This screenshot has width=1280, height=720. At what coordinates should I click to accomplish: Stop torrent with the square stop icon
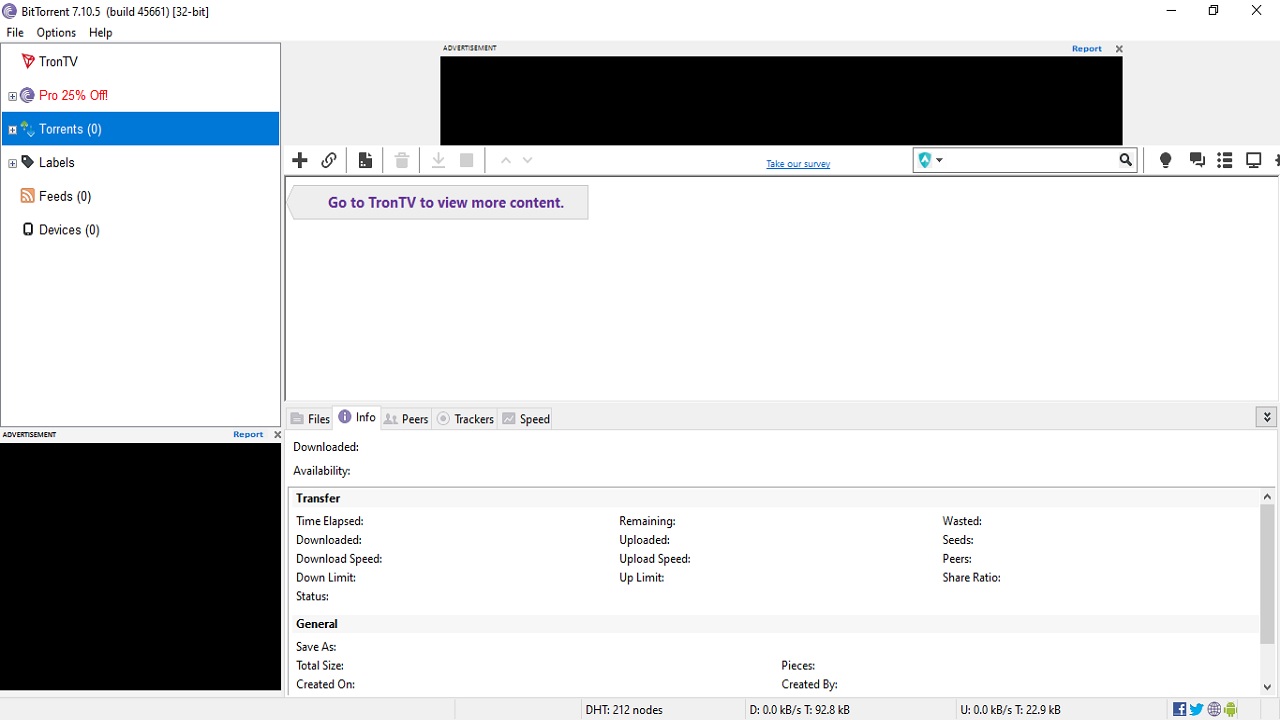tap(466, 159)
